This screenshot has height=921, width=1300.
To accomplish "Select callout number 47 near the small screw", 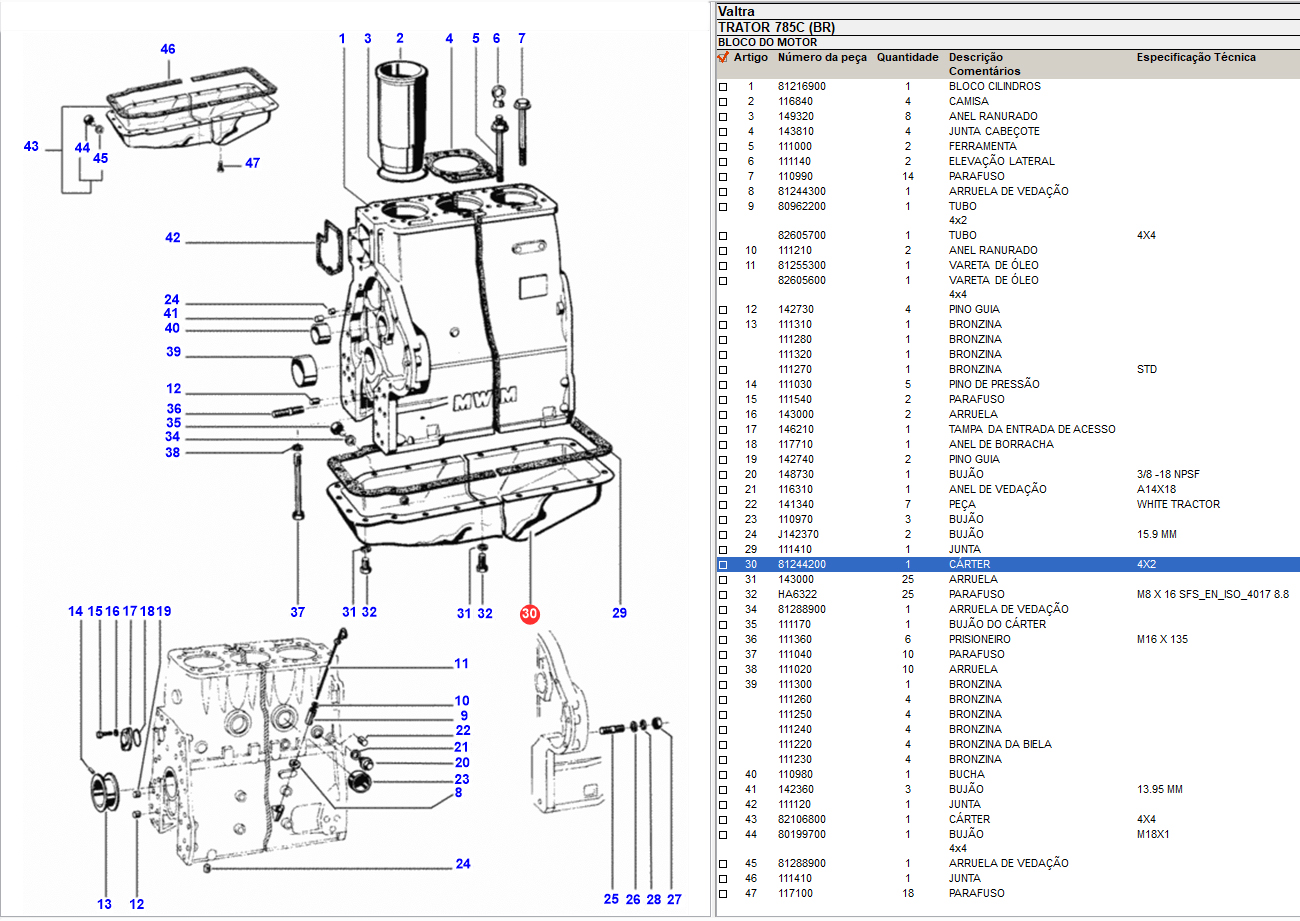I will tap(252, 163).
